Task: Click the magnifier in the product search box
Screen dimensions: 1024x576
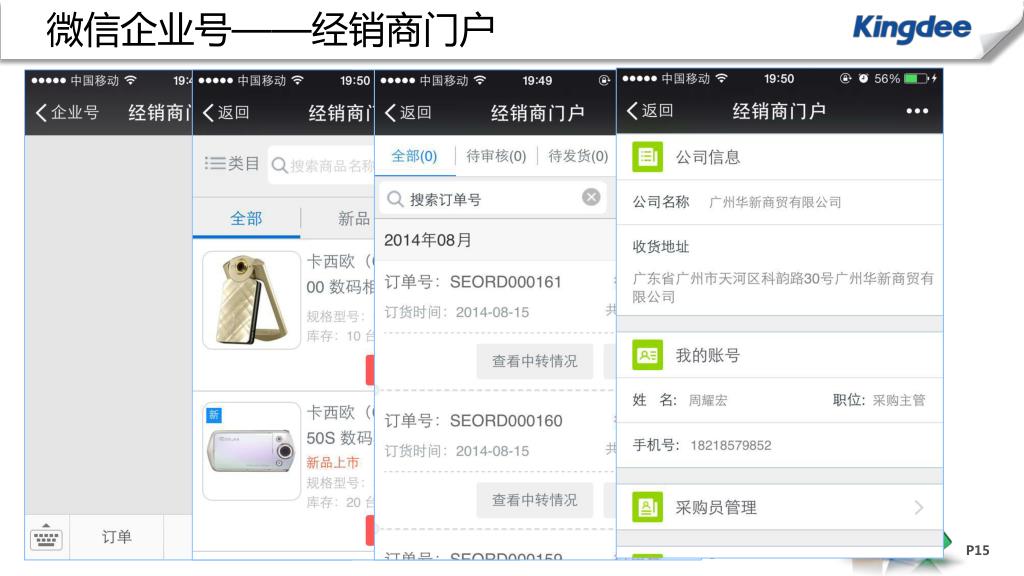Action: tap(280, 166)
